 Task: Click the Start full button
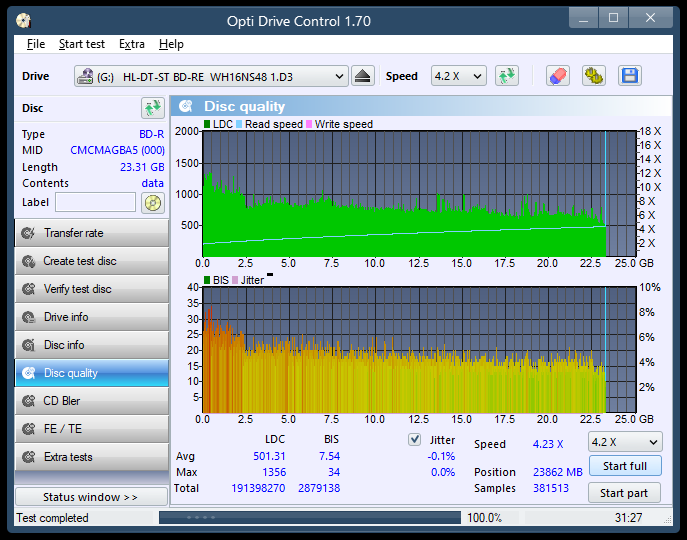click(625, 466)
